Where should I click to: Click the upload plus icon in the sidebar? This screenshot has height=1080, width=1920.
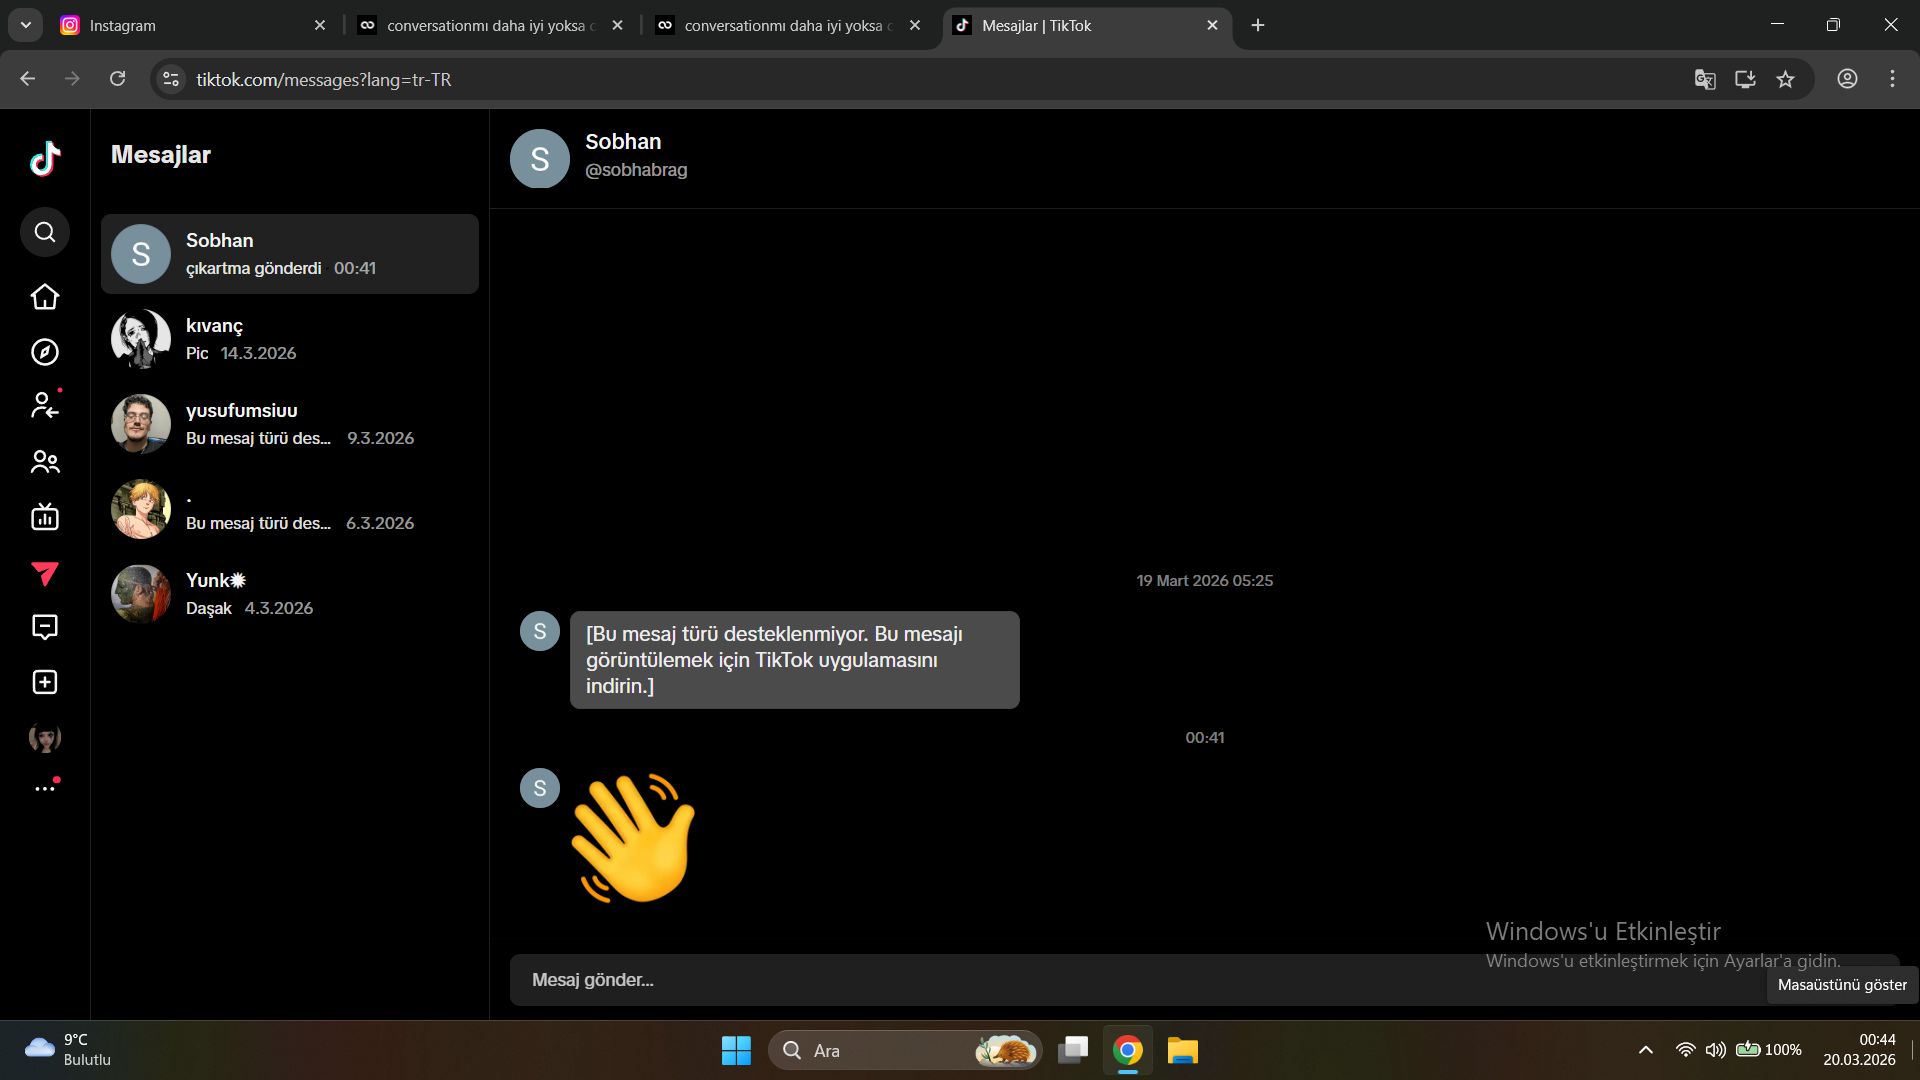[x=45, y=682]
